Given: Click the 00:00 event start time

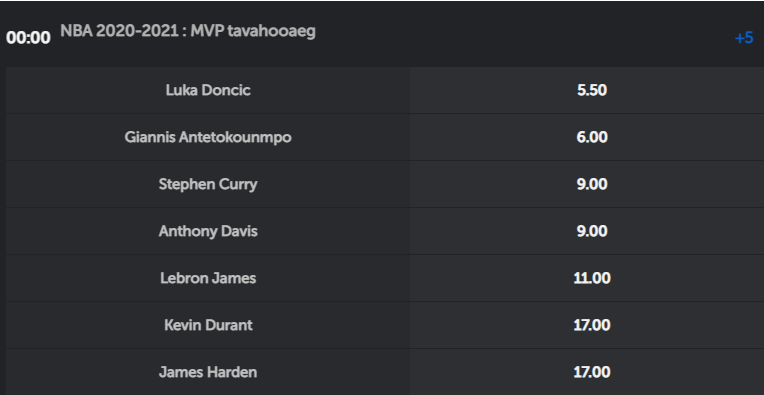Looking at the screenshot, I should tap(28, 38).
